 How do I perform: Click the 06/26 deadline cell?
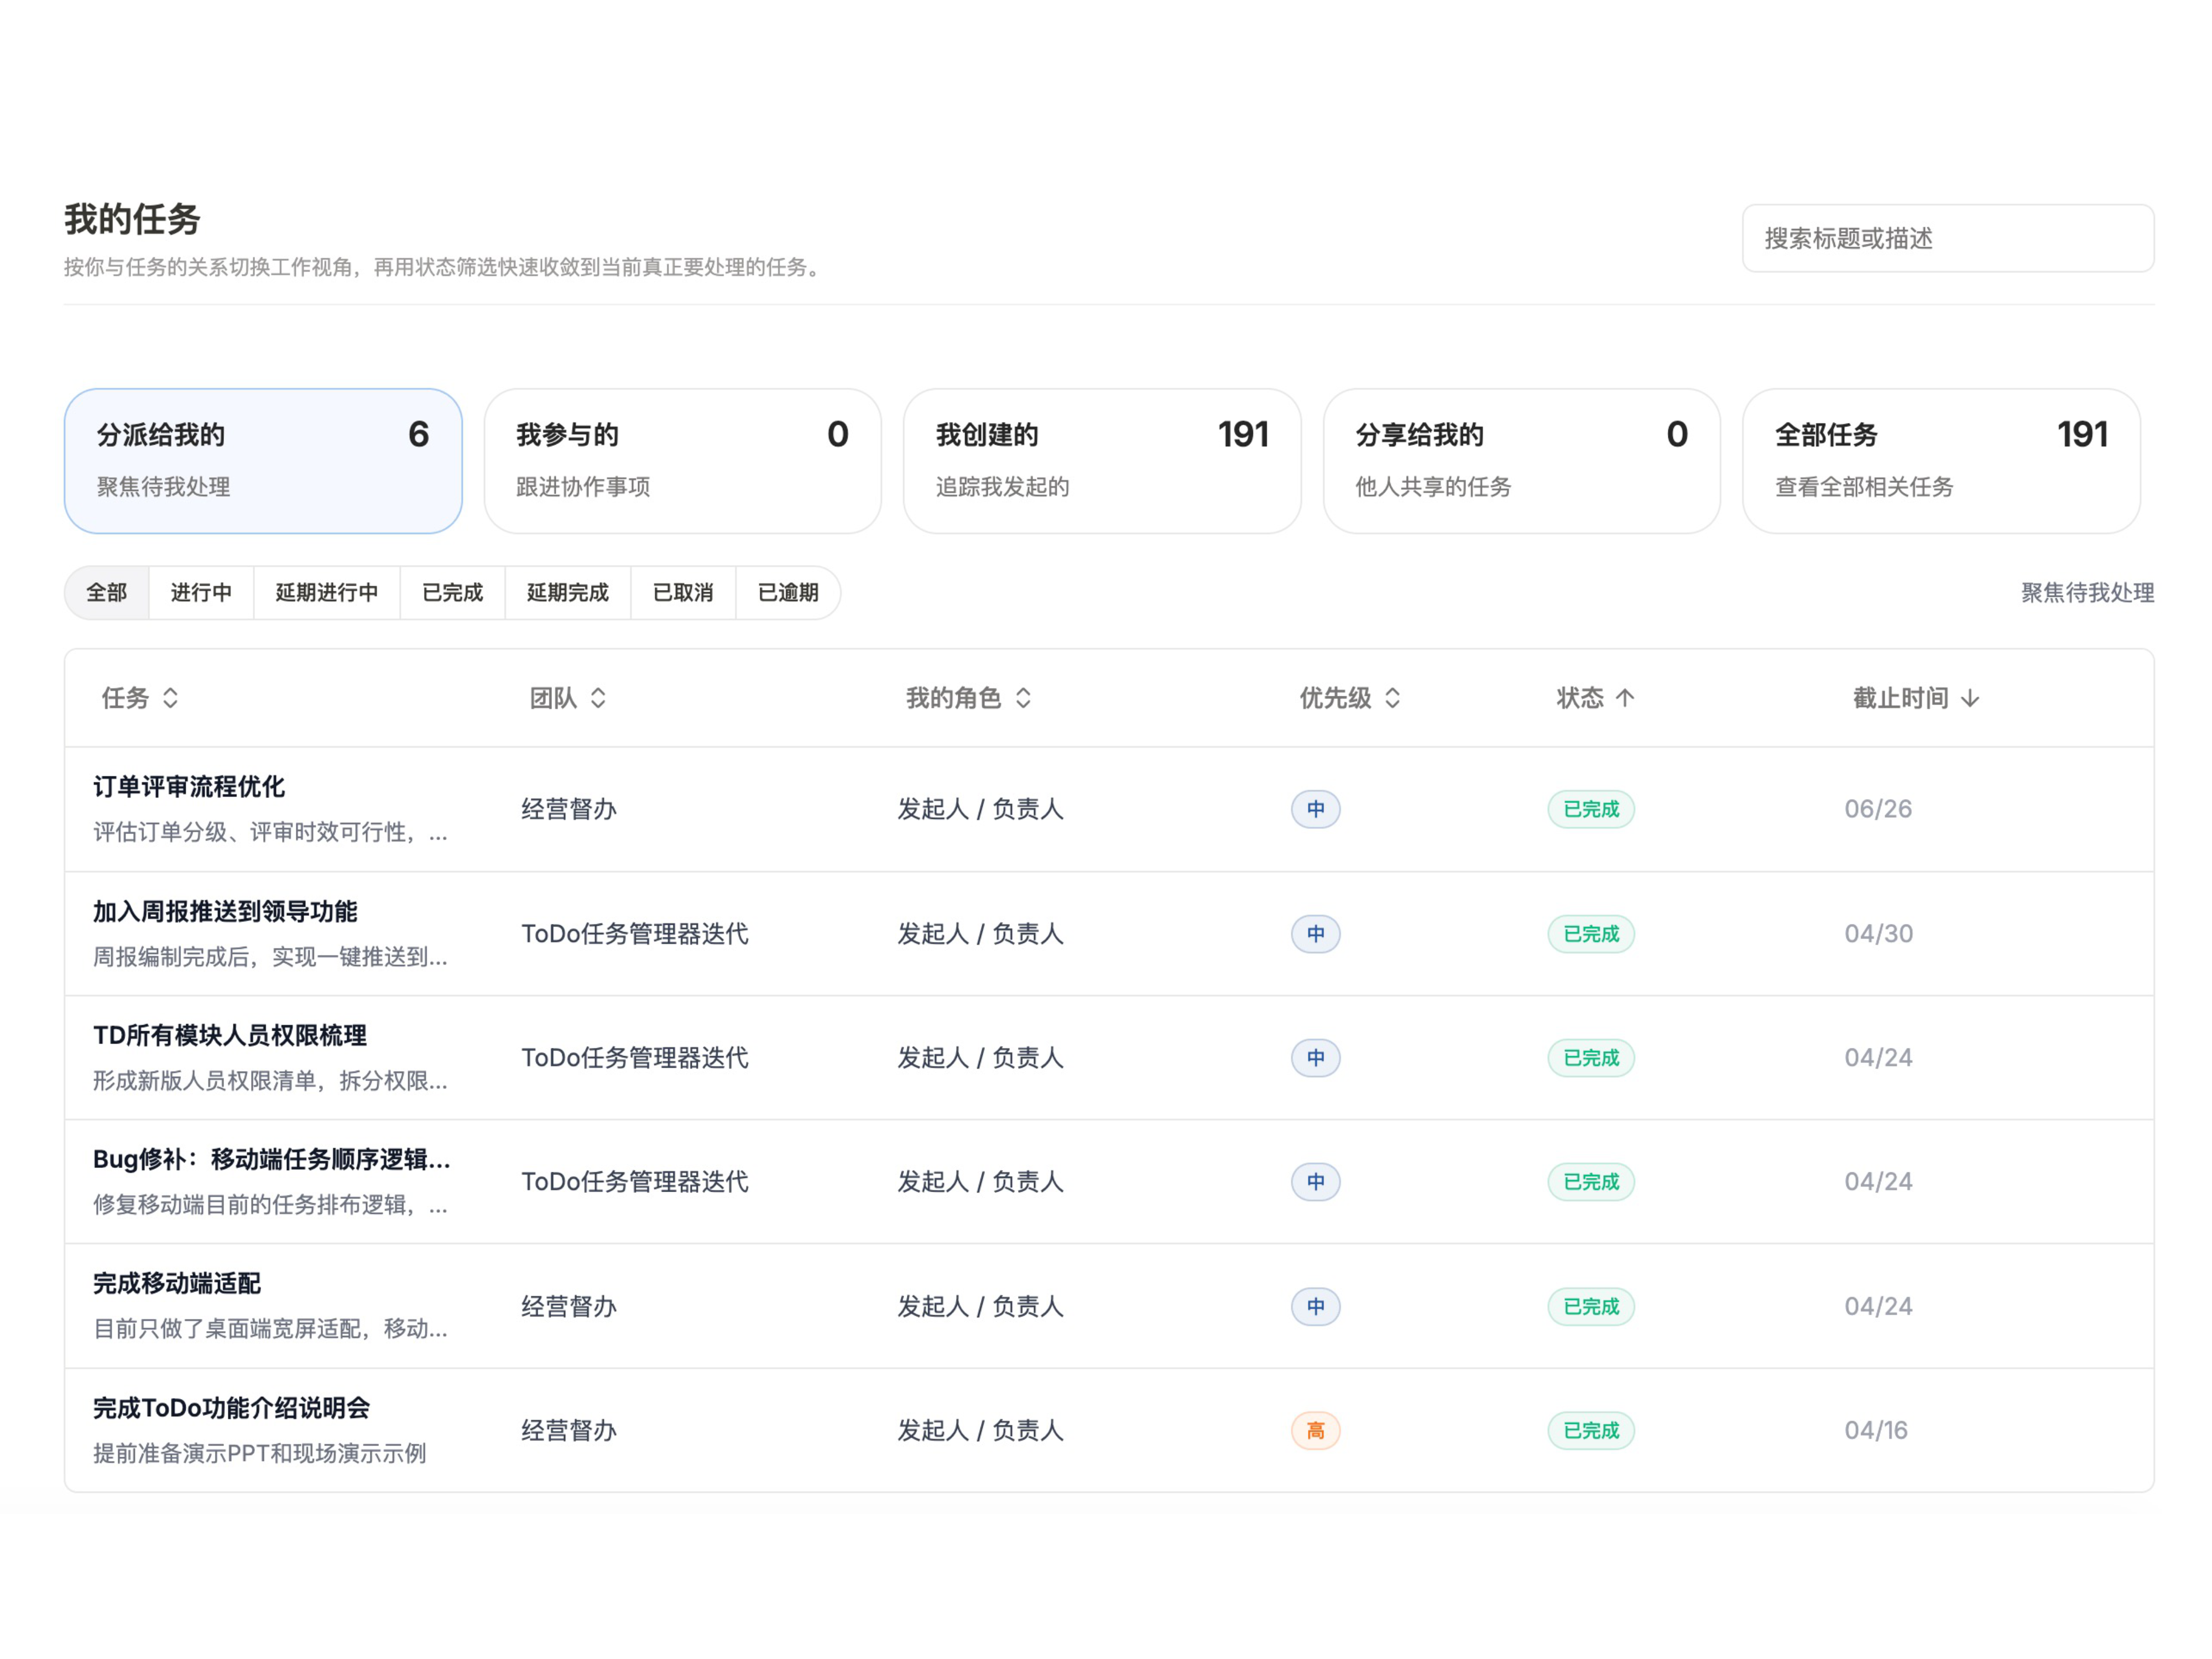click(x=1878, y=809)
